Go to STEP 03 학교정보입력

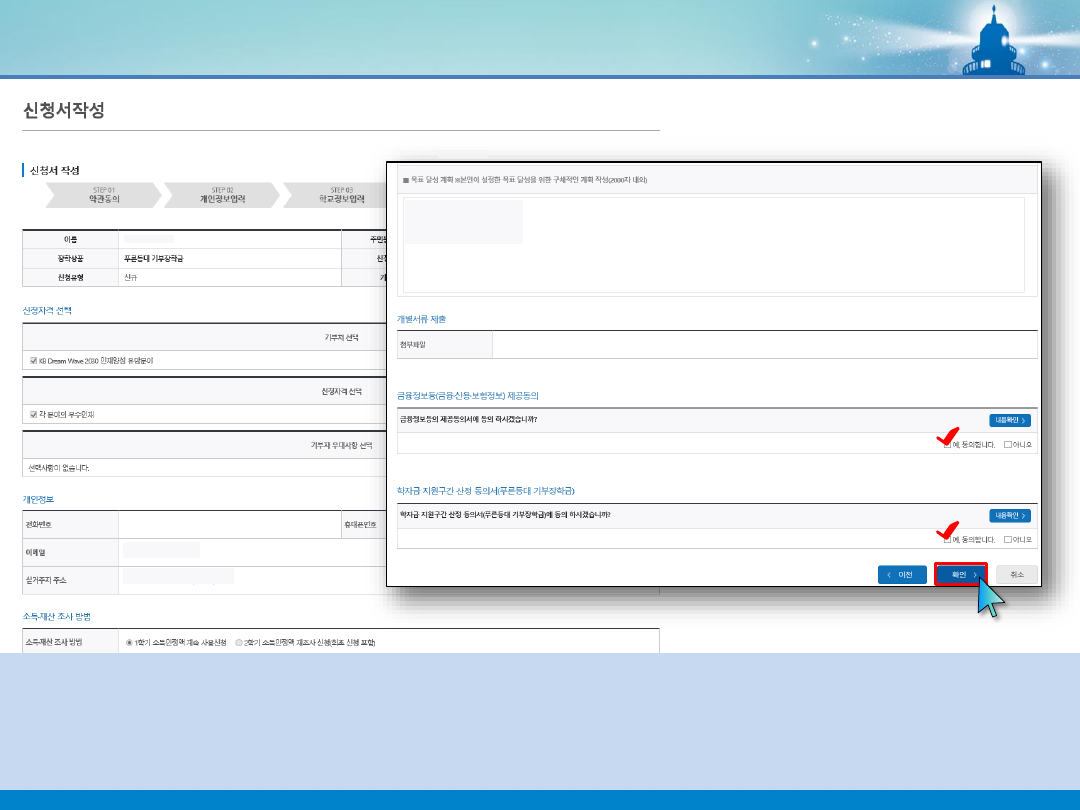tap(341, 195)
